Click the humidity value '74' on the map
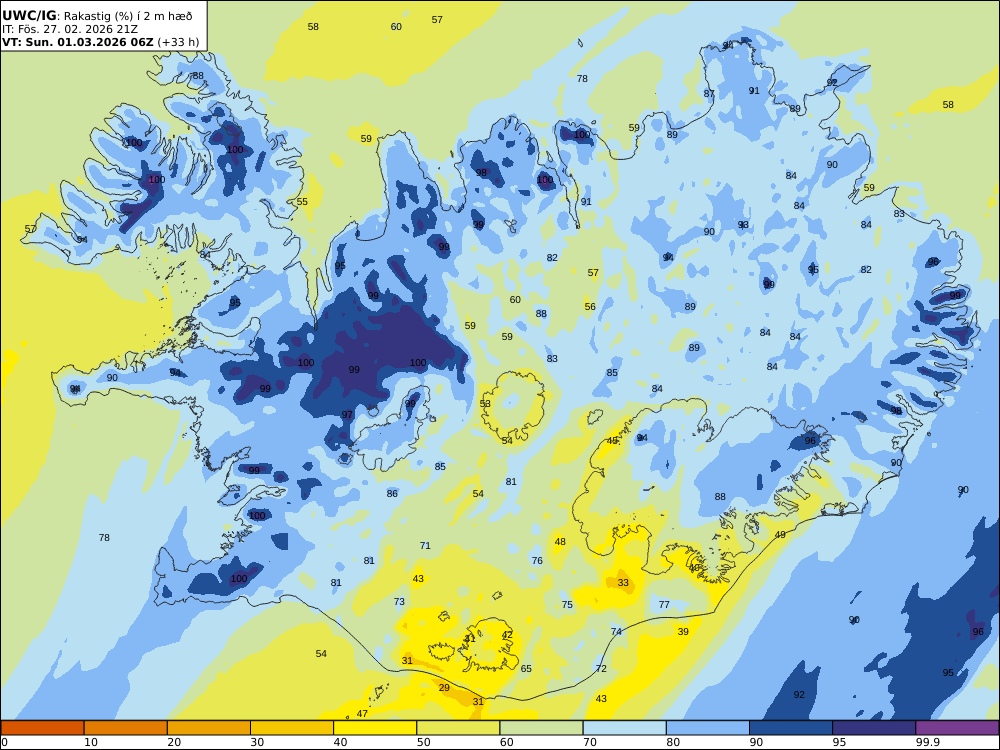 (x=616, y=632)
